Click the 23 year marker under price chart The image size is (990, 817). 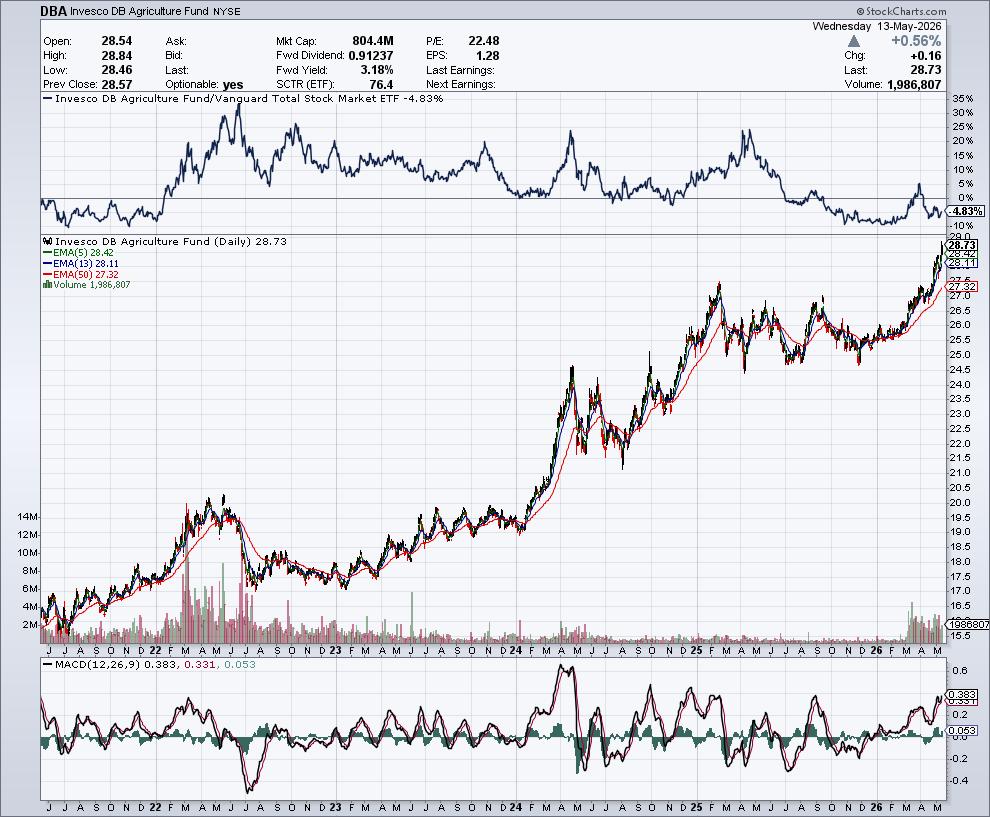point(335,650)
